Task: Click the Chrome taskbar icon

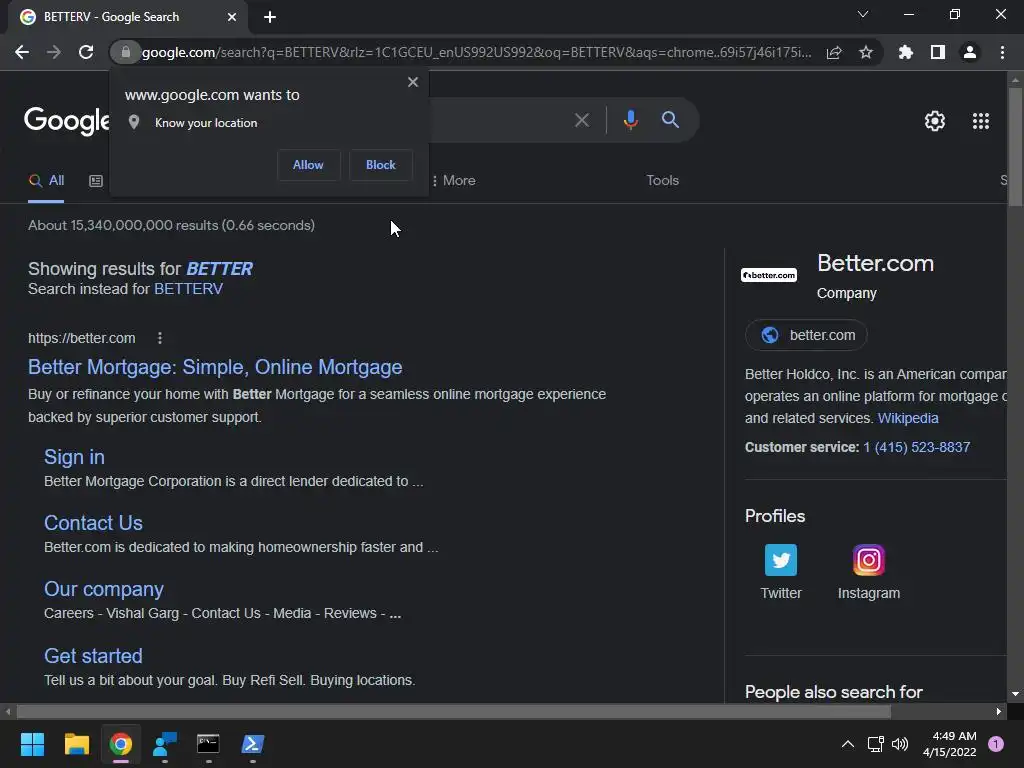Action: coord(121,744)
